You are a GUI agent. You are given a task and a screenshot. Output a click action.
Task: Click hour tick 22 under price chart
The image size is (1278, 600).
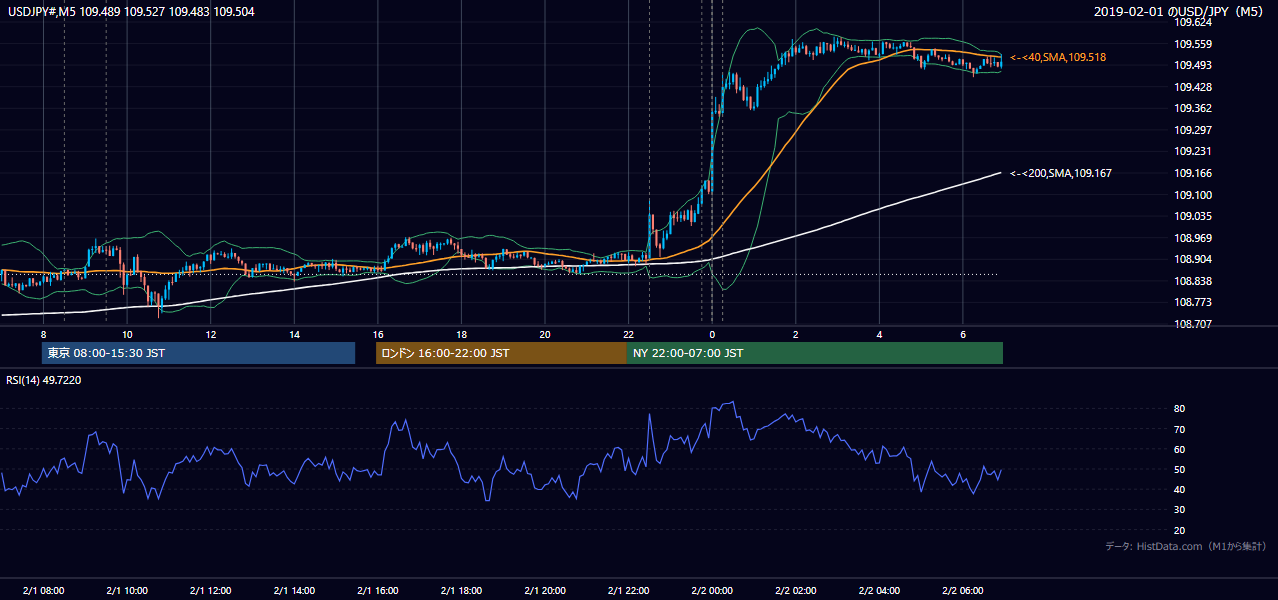point(628,334)
